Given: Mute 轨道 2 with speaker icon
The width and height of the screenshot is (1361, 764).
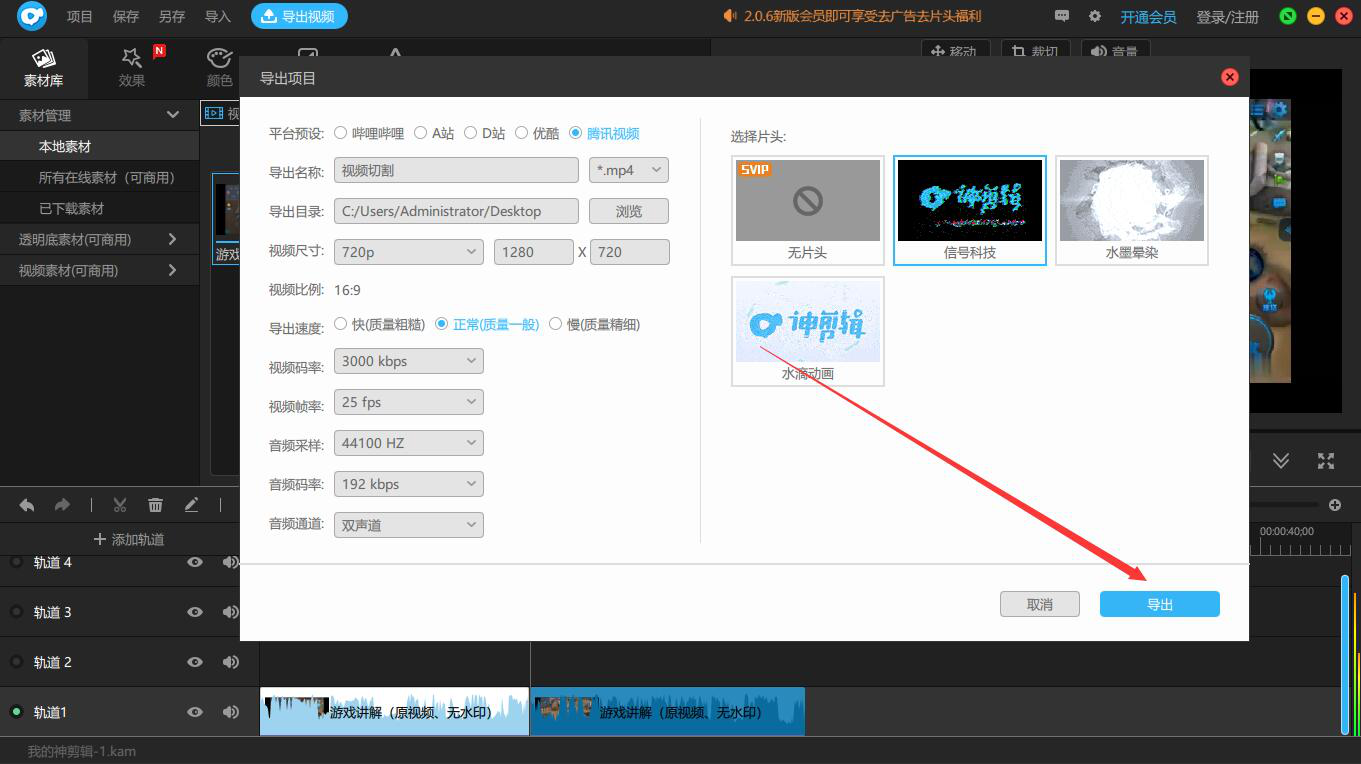Looking at the screenshot, I should click(x=231, y=662).
